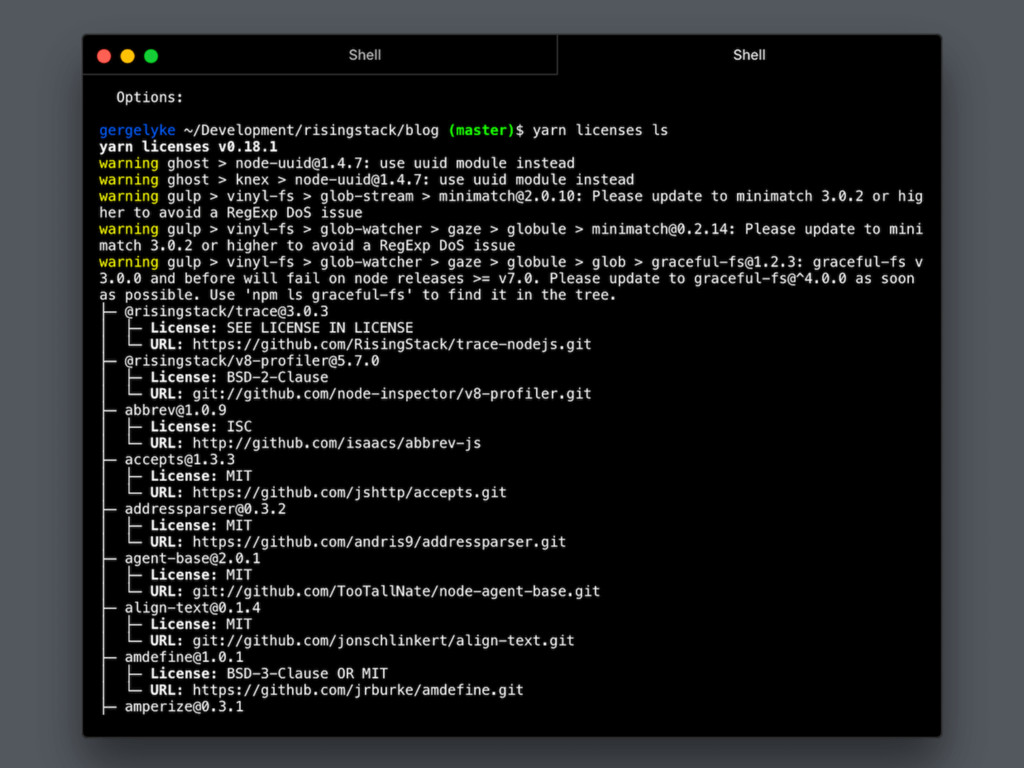
Task: Click 'MIT' license under agent-base@2.0.1
Action: tap(239, 575)
